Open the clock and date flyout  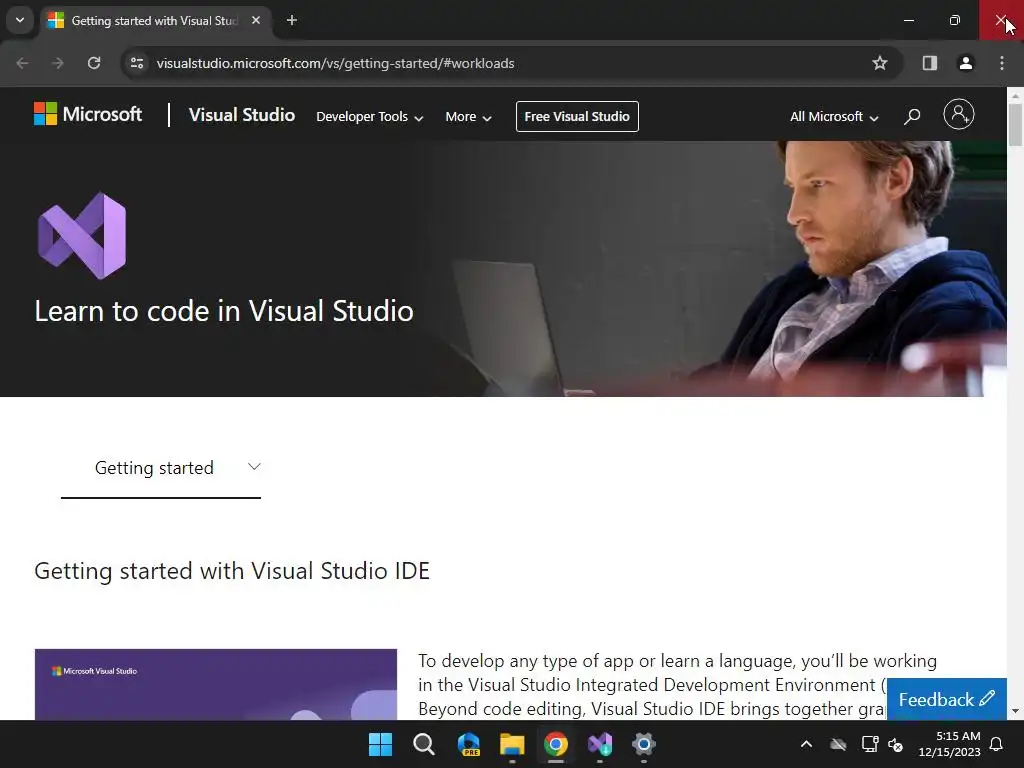pyautogui.click(x=949, y=744)
